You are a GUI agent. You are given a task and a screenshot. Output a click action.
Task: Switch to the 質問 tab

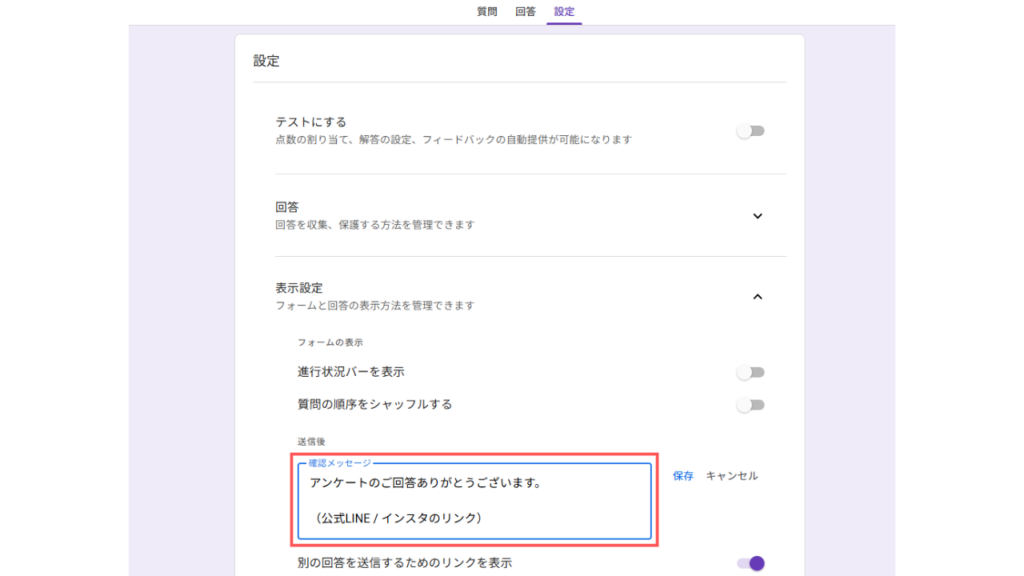(x=486, y=12)
